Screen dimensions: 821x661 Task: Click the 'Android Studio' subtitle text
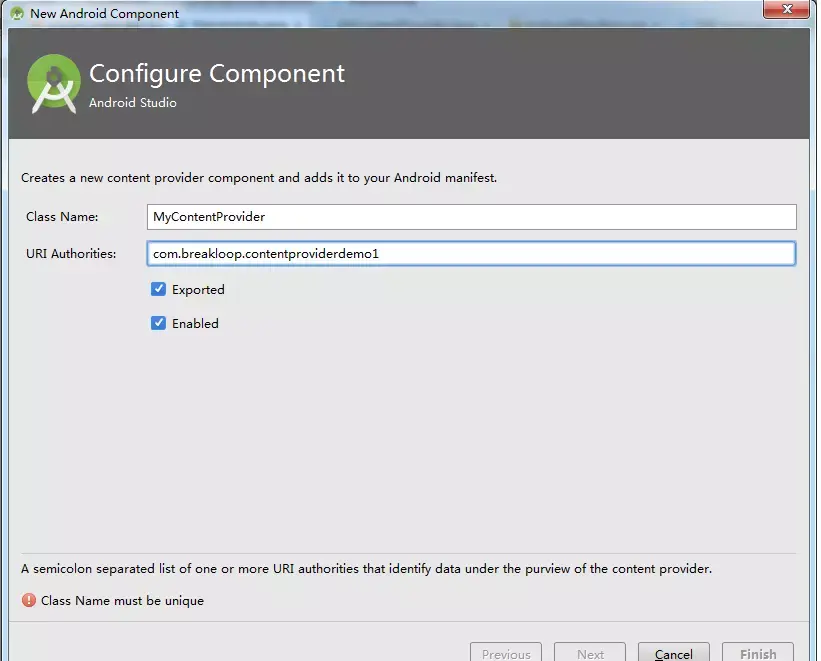tap(133, 103)
